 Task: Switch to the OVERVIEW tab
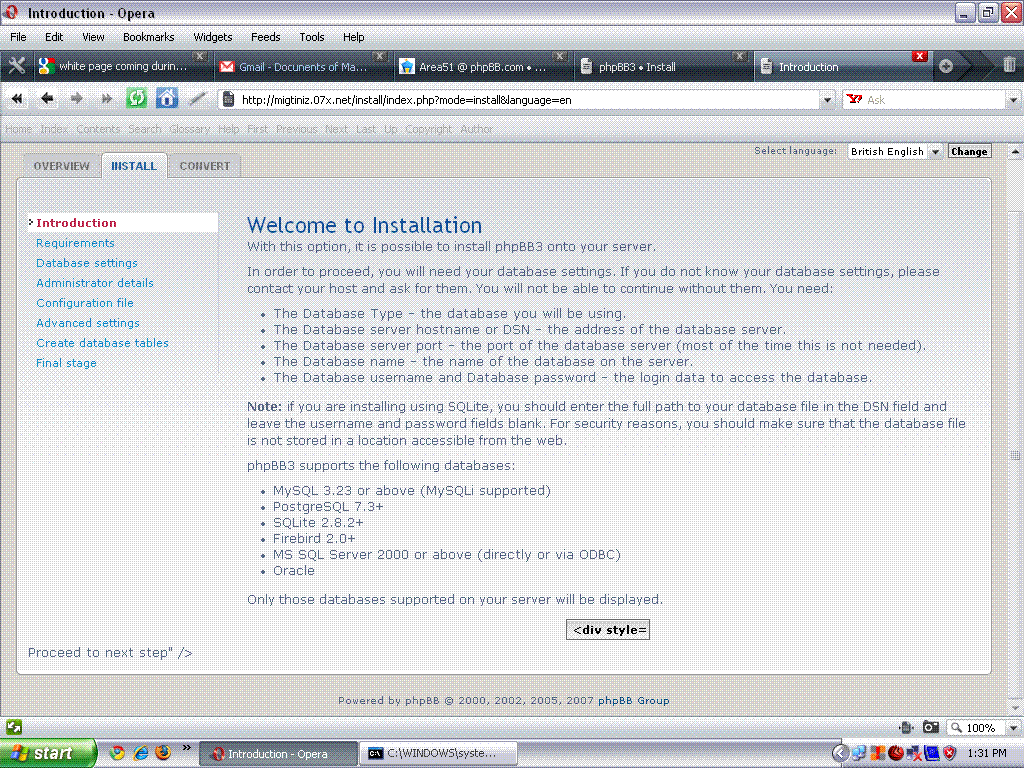click(61, 166)
